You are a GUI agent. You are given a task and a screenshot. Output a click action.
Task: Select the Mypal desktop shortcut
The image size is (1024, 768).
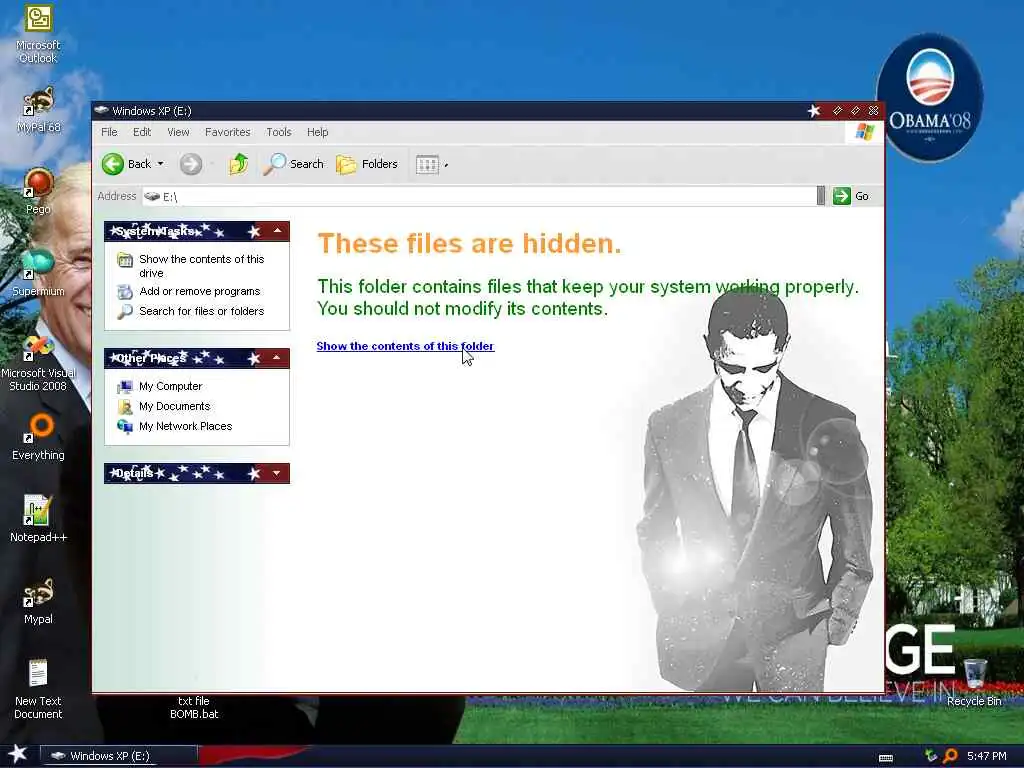[39, 594]
